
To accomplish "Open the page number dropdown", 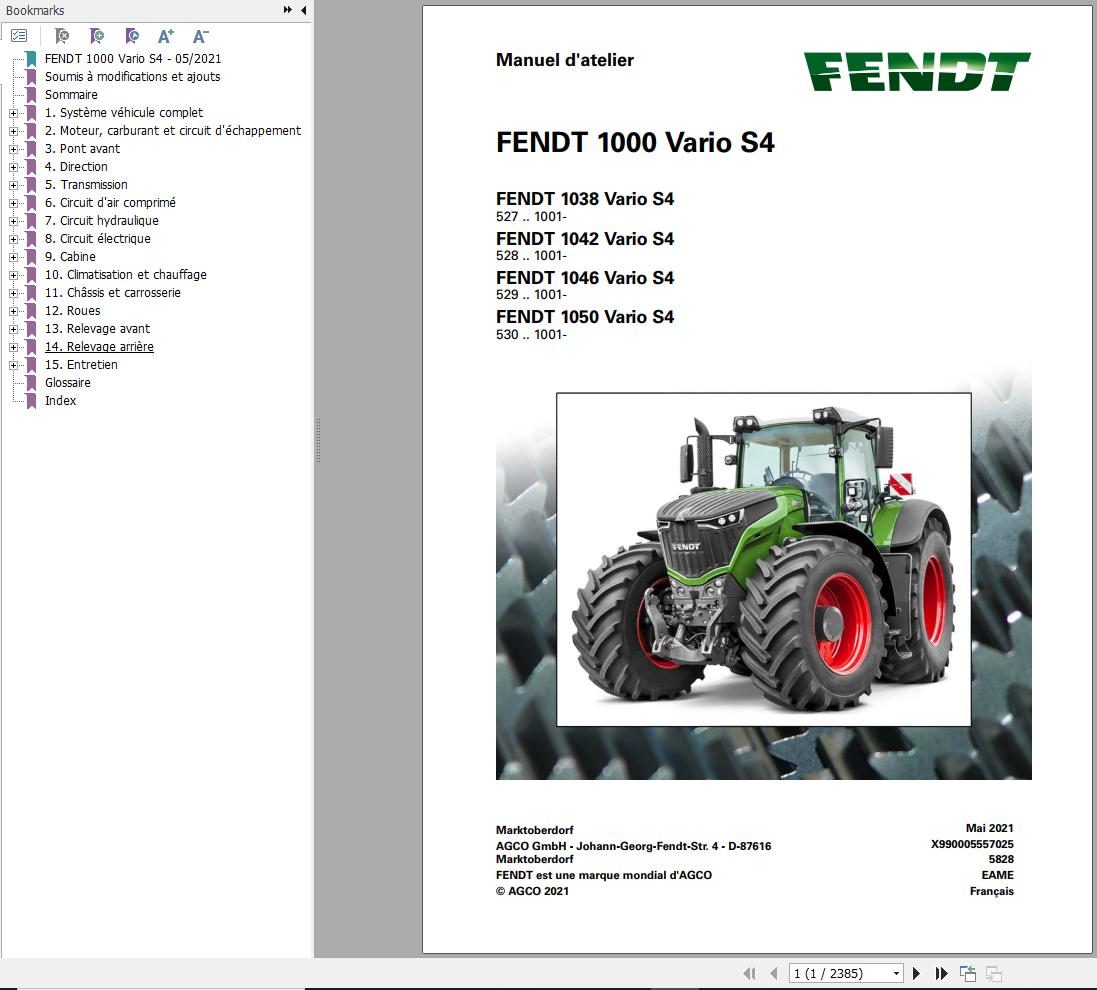I will point(896,973).
